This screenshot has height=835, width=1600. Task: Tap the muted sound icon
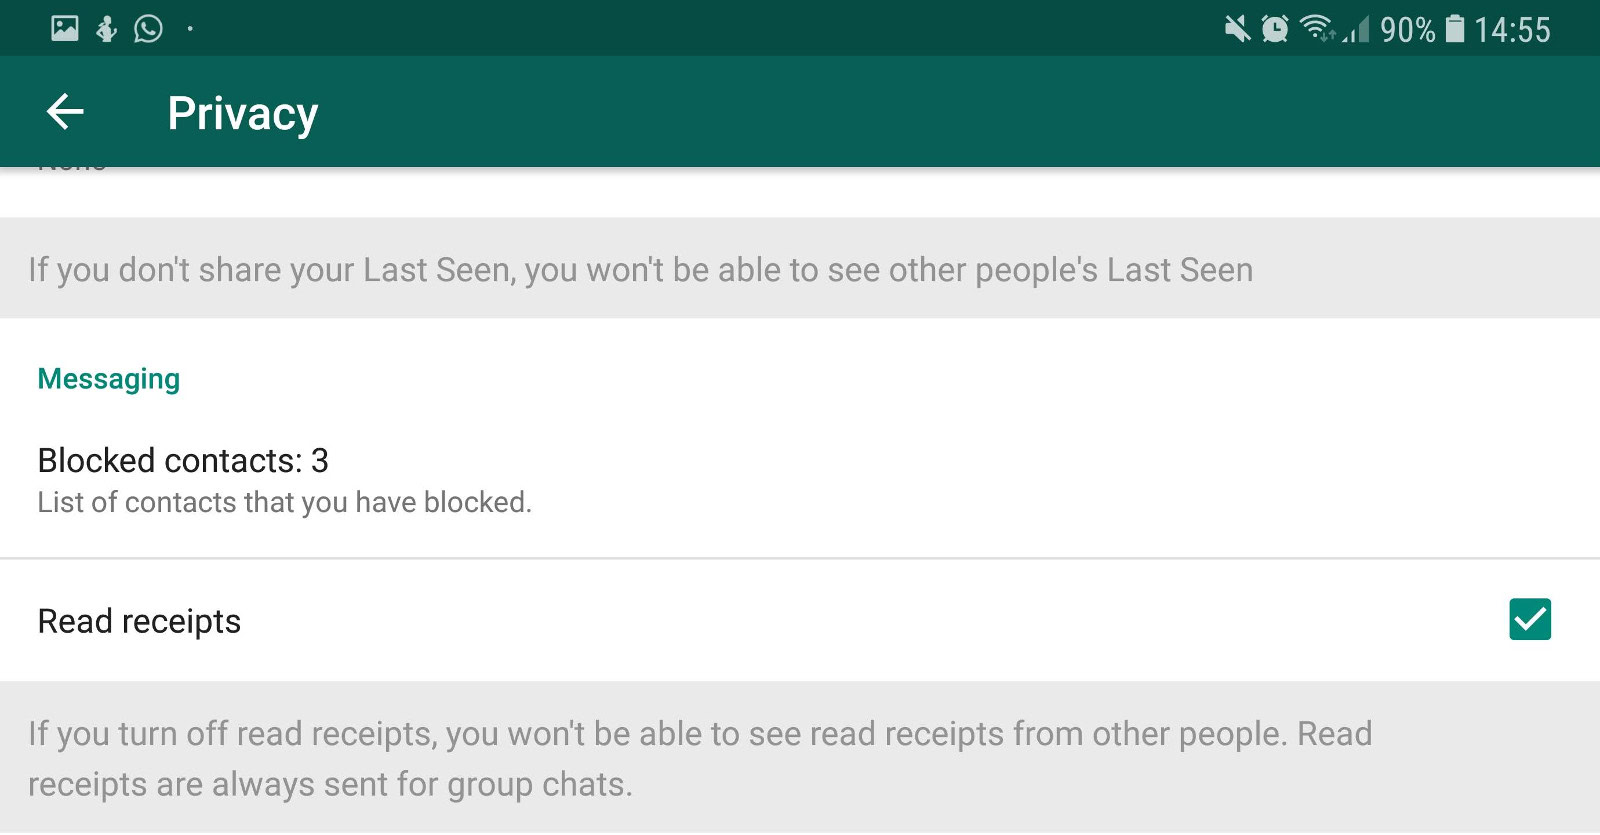pyautogui.click(x=1237, y=29)
